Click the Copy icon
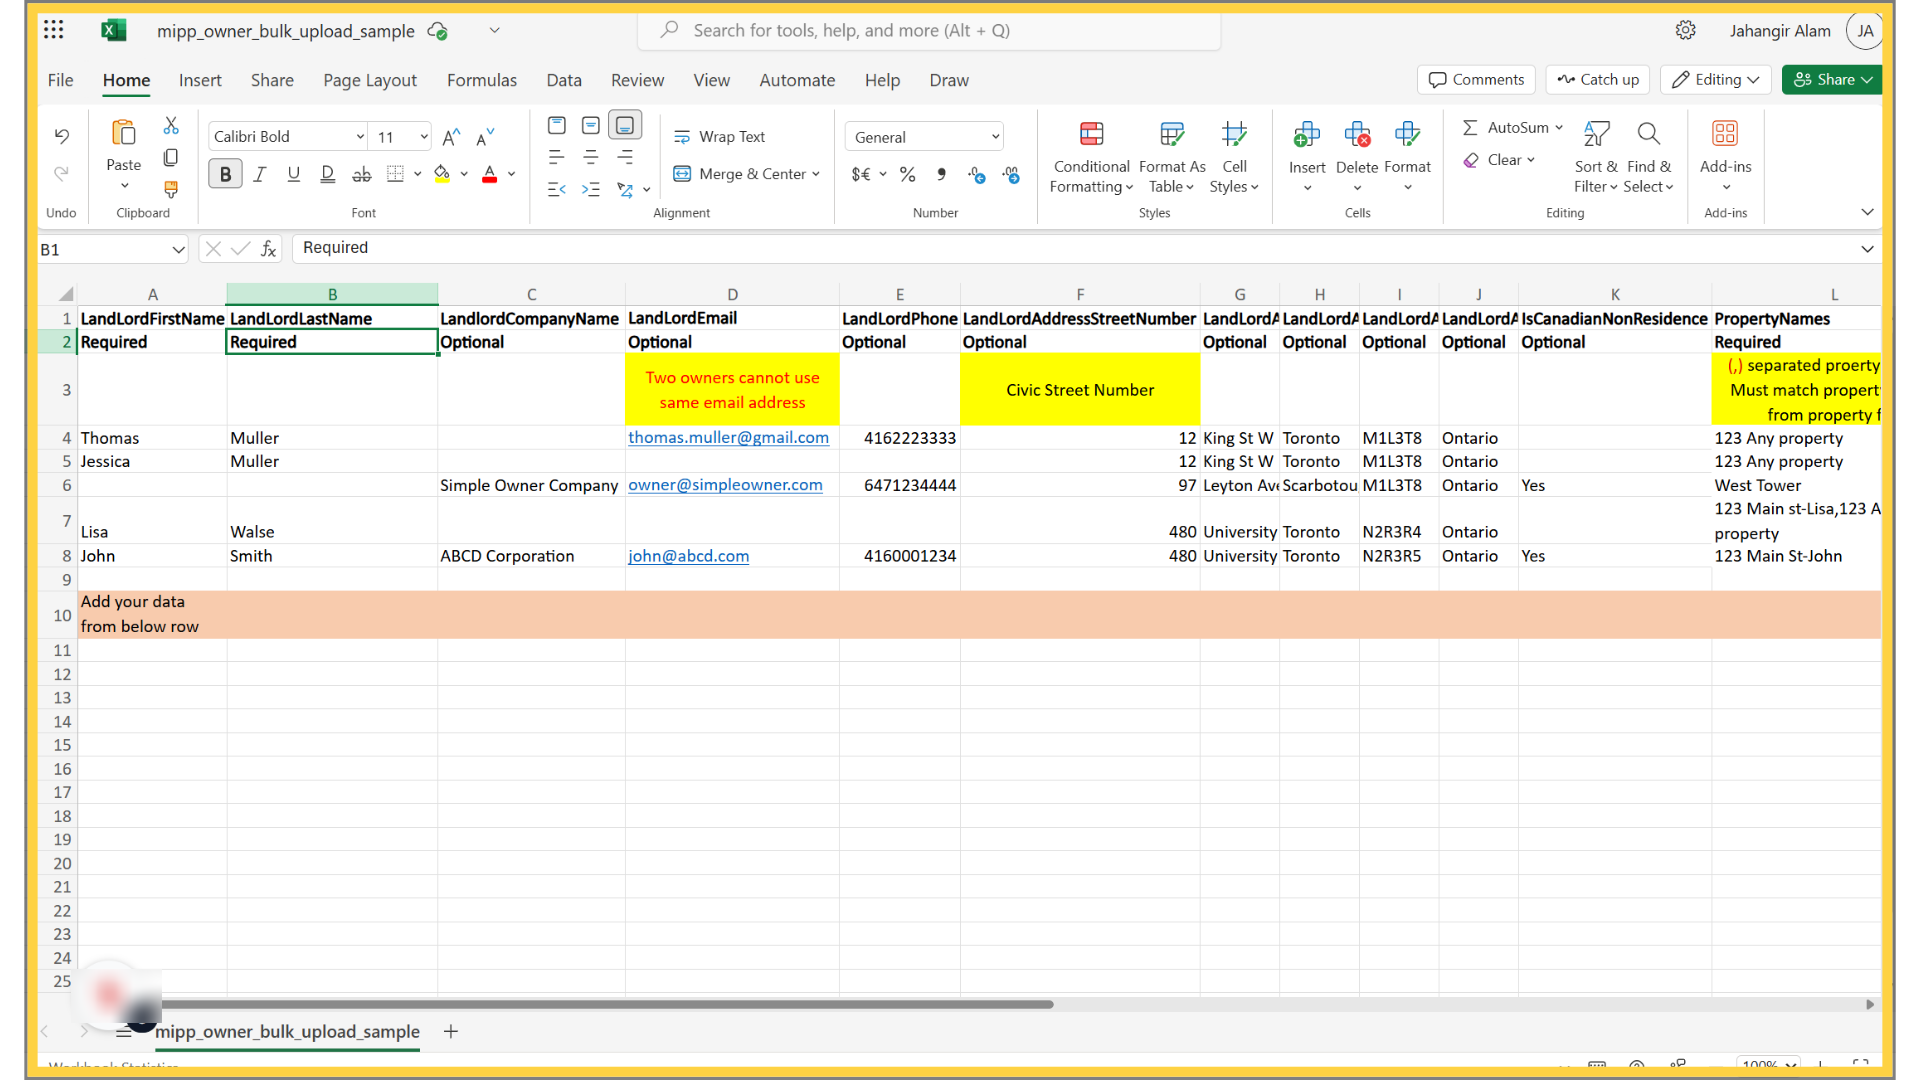1920x1080 pixels. (x=171, y=157)
